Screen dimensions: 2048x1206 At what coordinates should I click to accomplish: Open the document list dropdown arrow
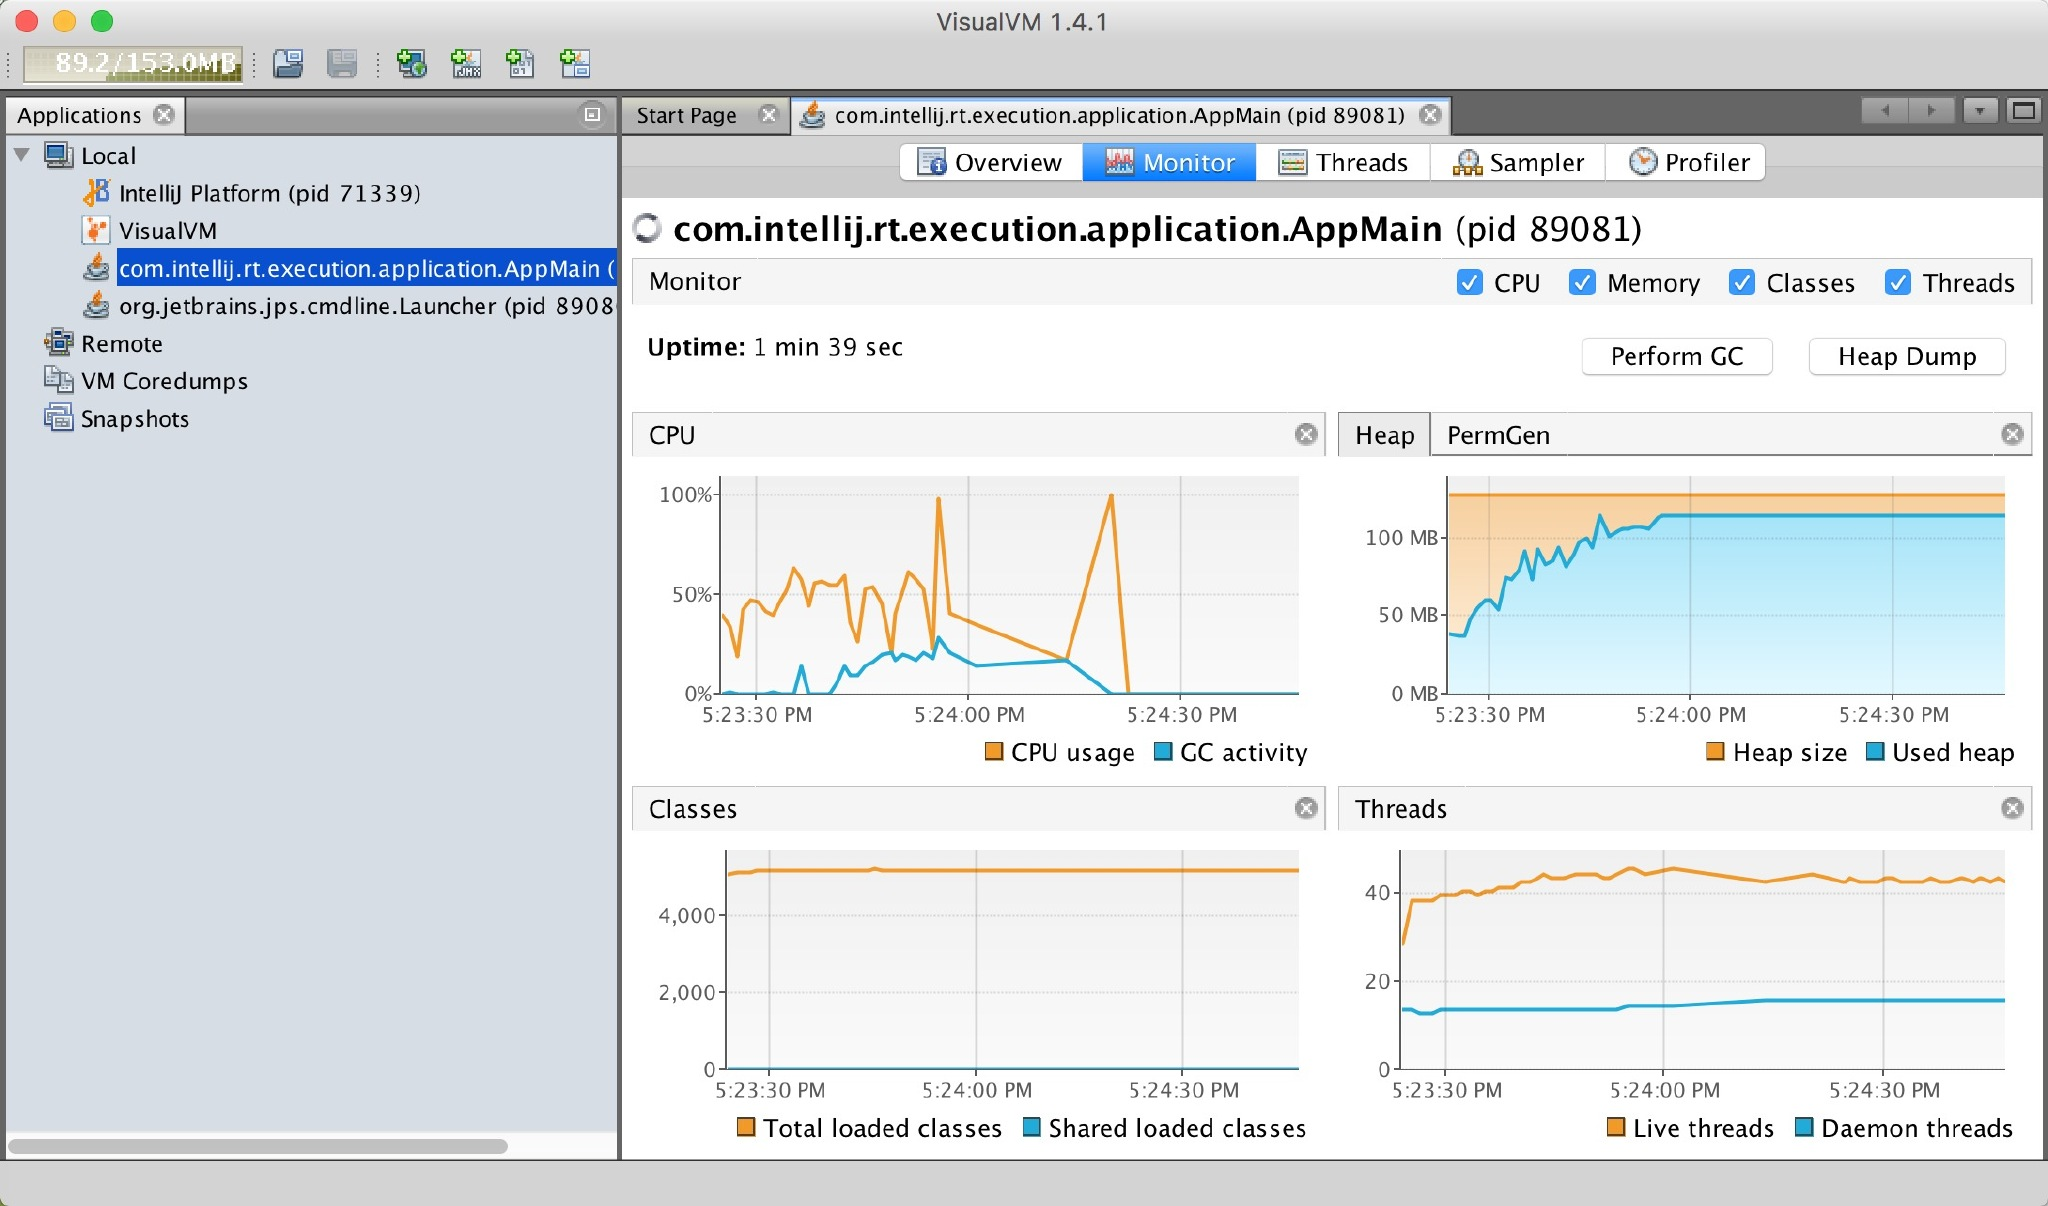[1979, 111]
